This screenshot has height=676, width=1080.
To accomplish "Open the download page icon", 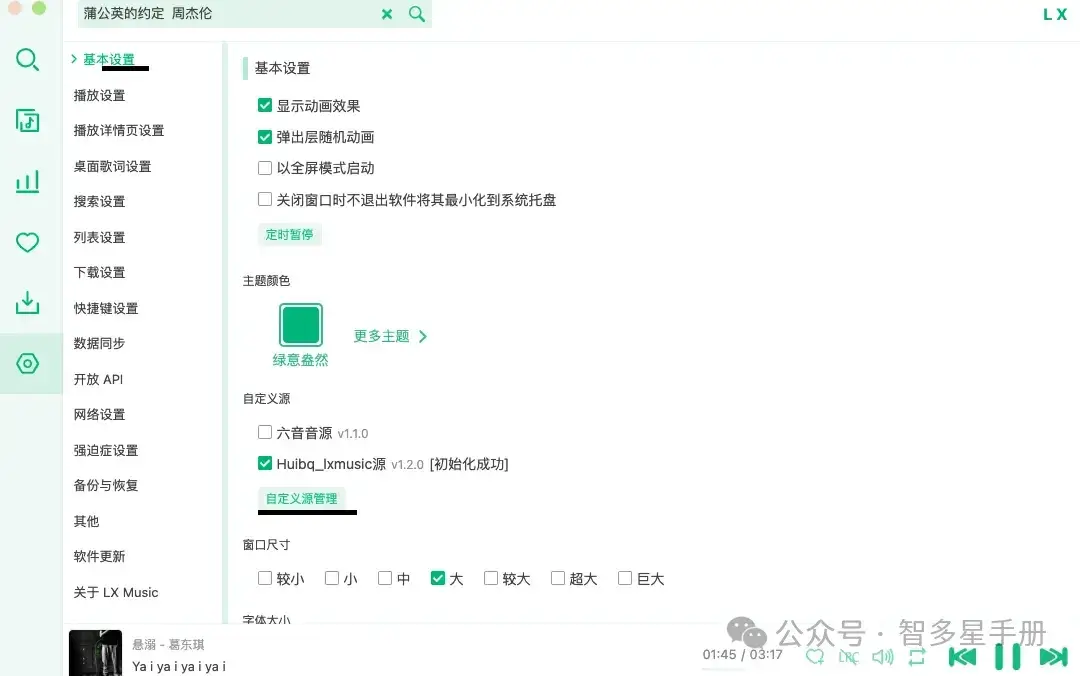I will tap(28, 302).
